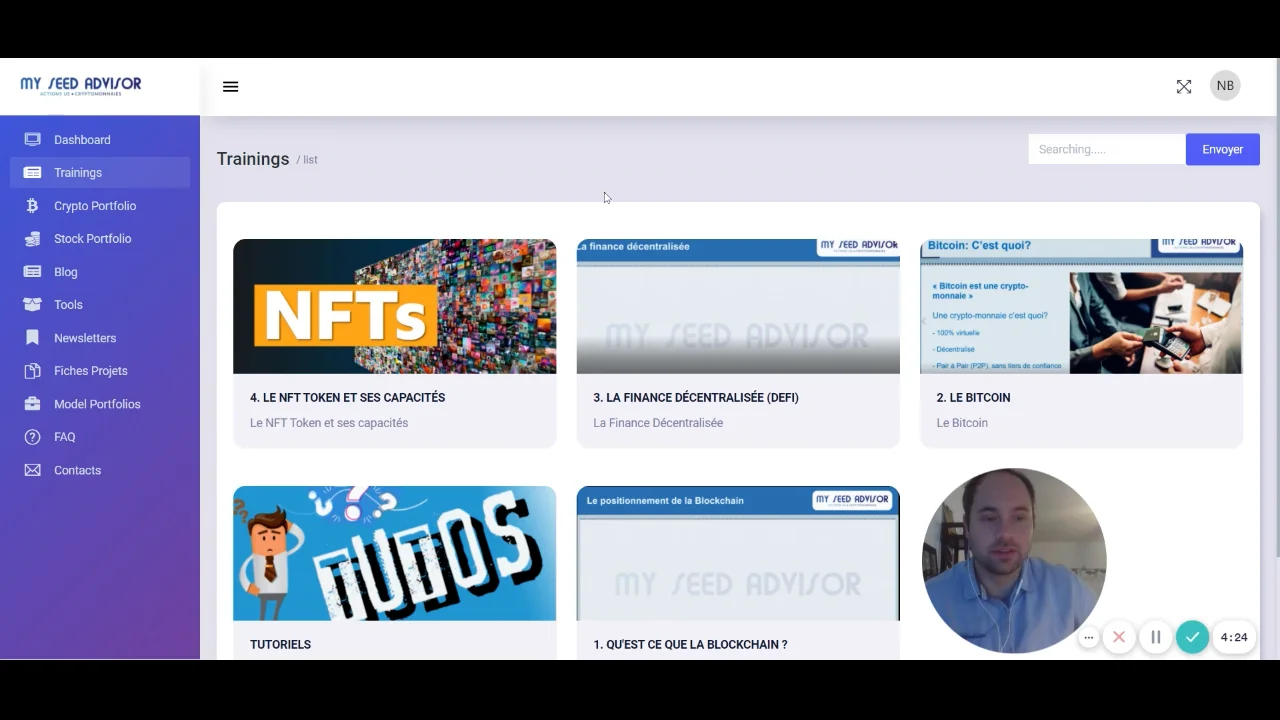Open the Tutoriels training title
Viewport: 1280px width, 720px height.
pyautogui.click(x=280, y=644)
